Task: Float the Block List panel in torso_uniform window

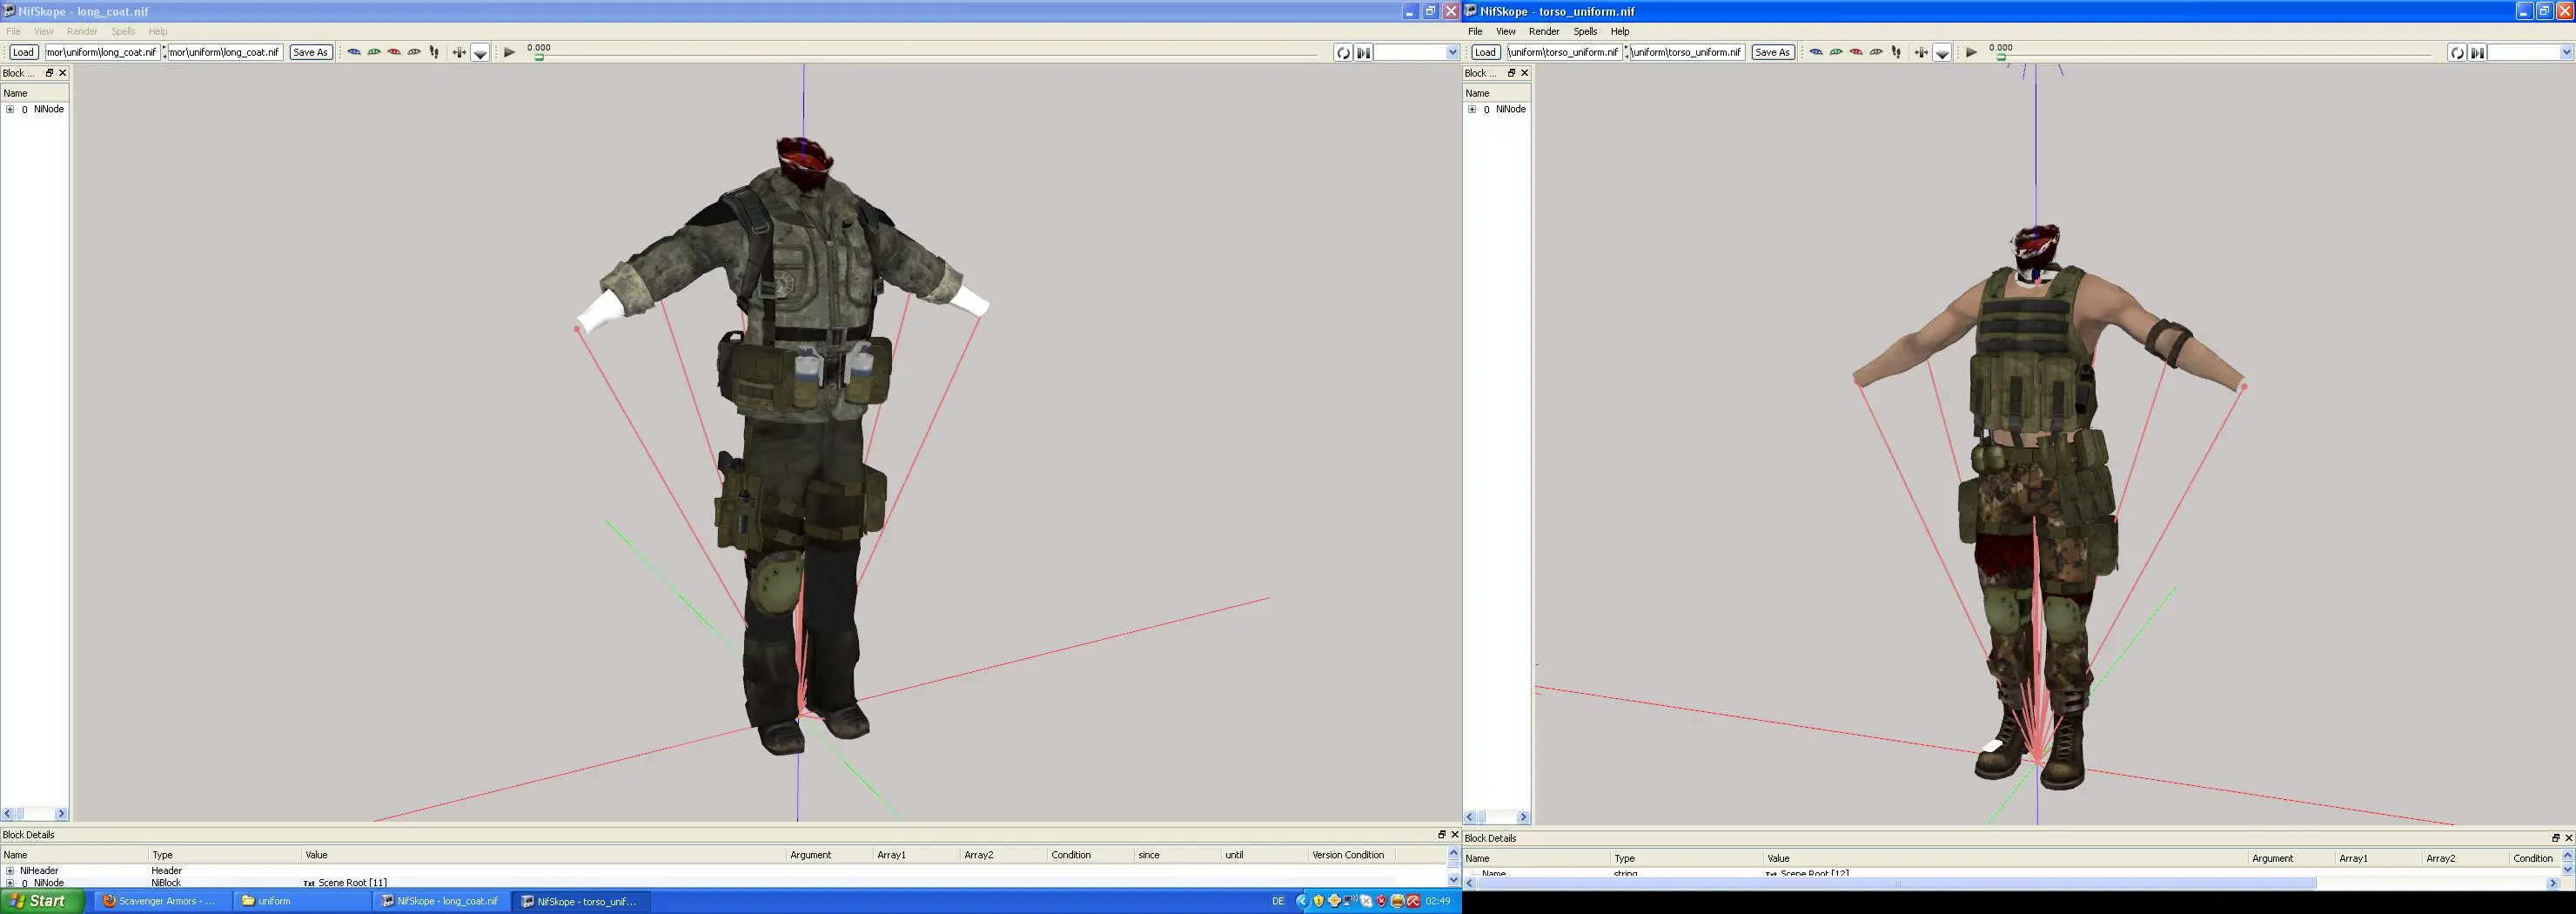Action: [x=1511, y=73]
